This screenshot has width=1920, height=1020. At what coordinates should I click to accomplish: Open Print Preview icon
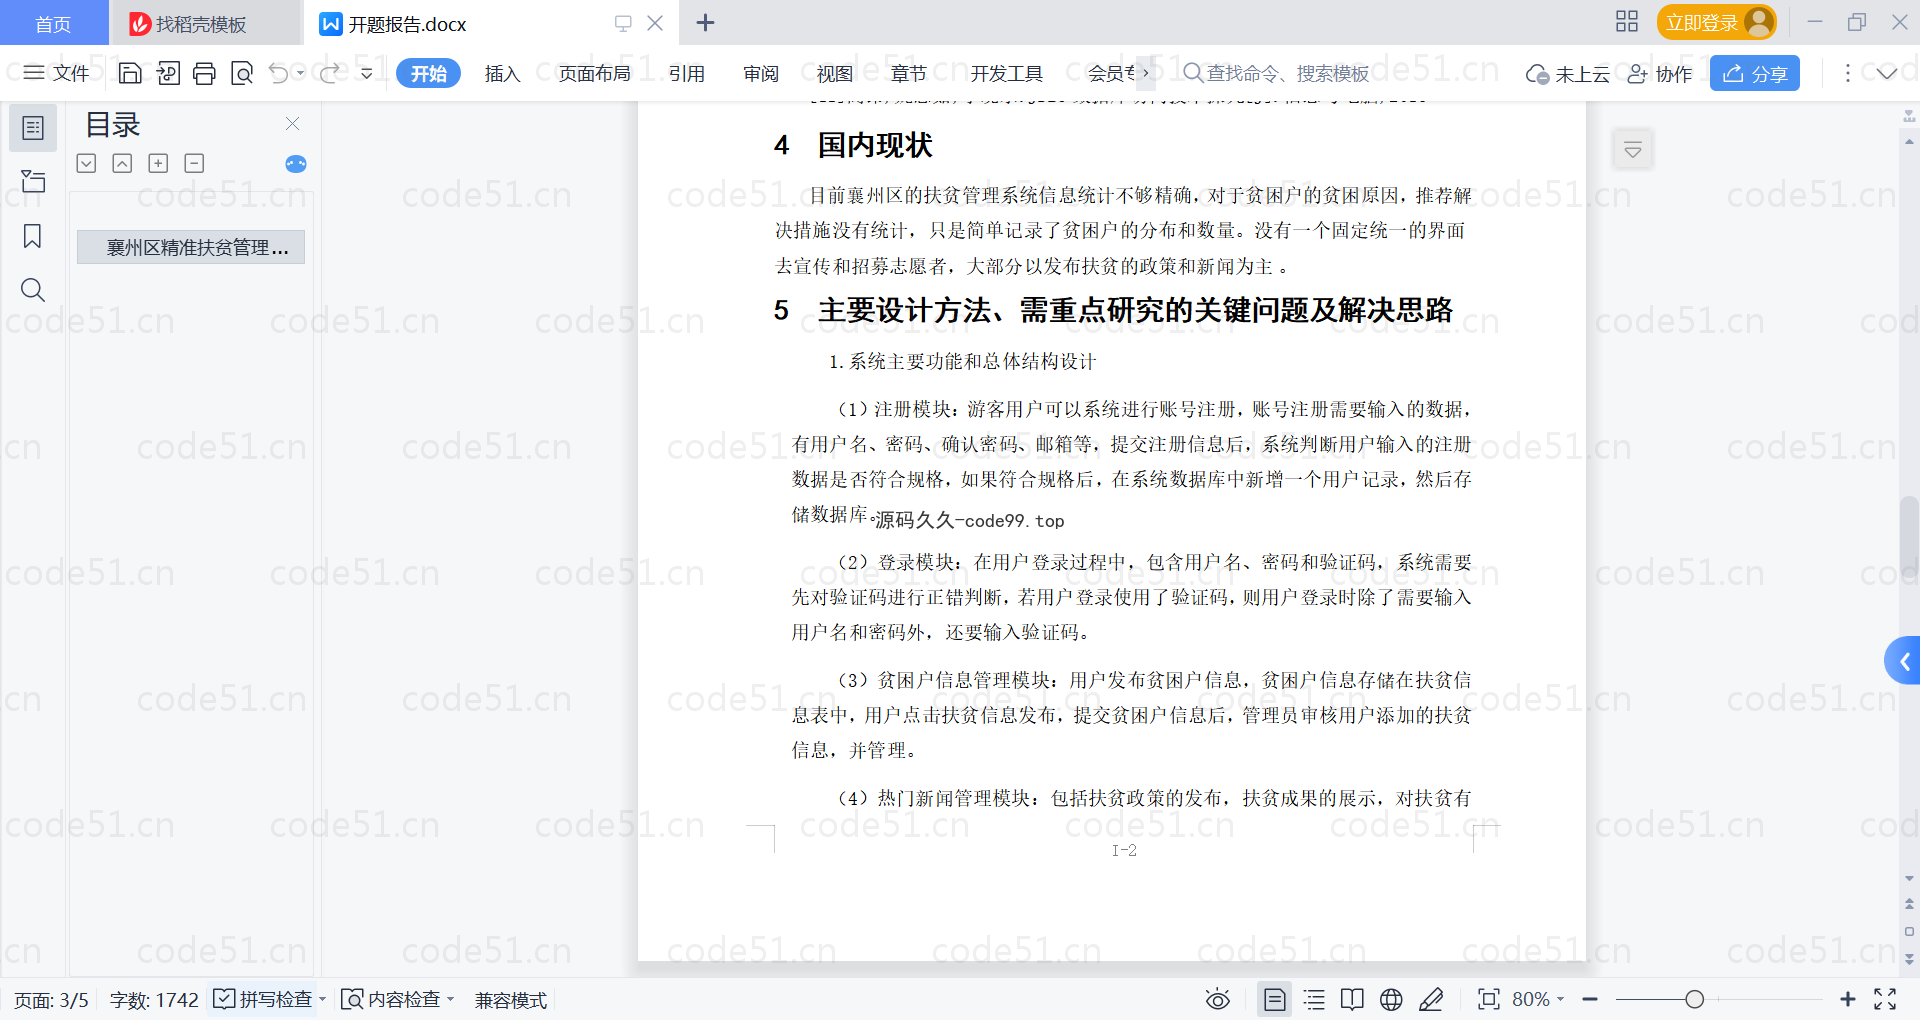(241, 73)
